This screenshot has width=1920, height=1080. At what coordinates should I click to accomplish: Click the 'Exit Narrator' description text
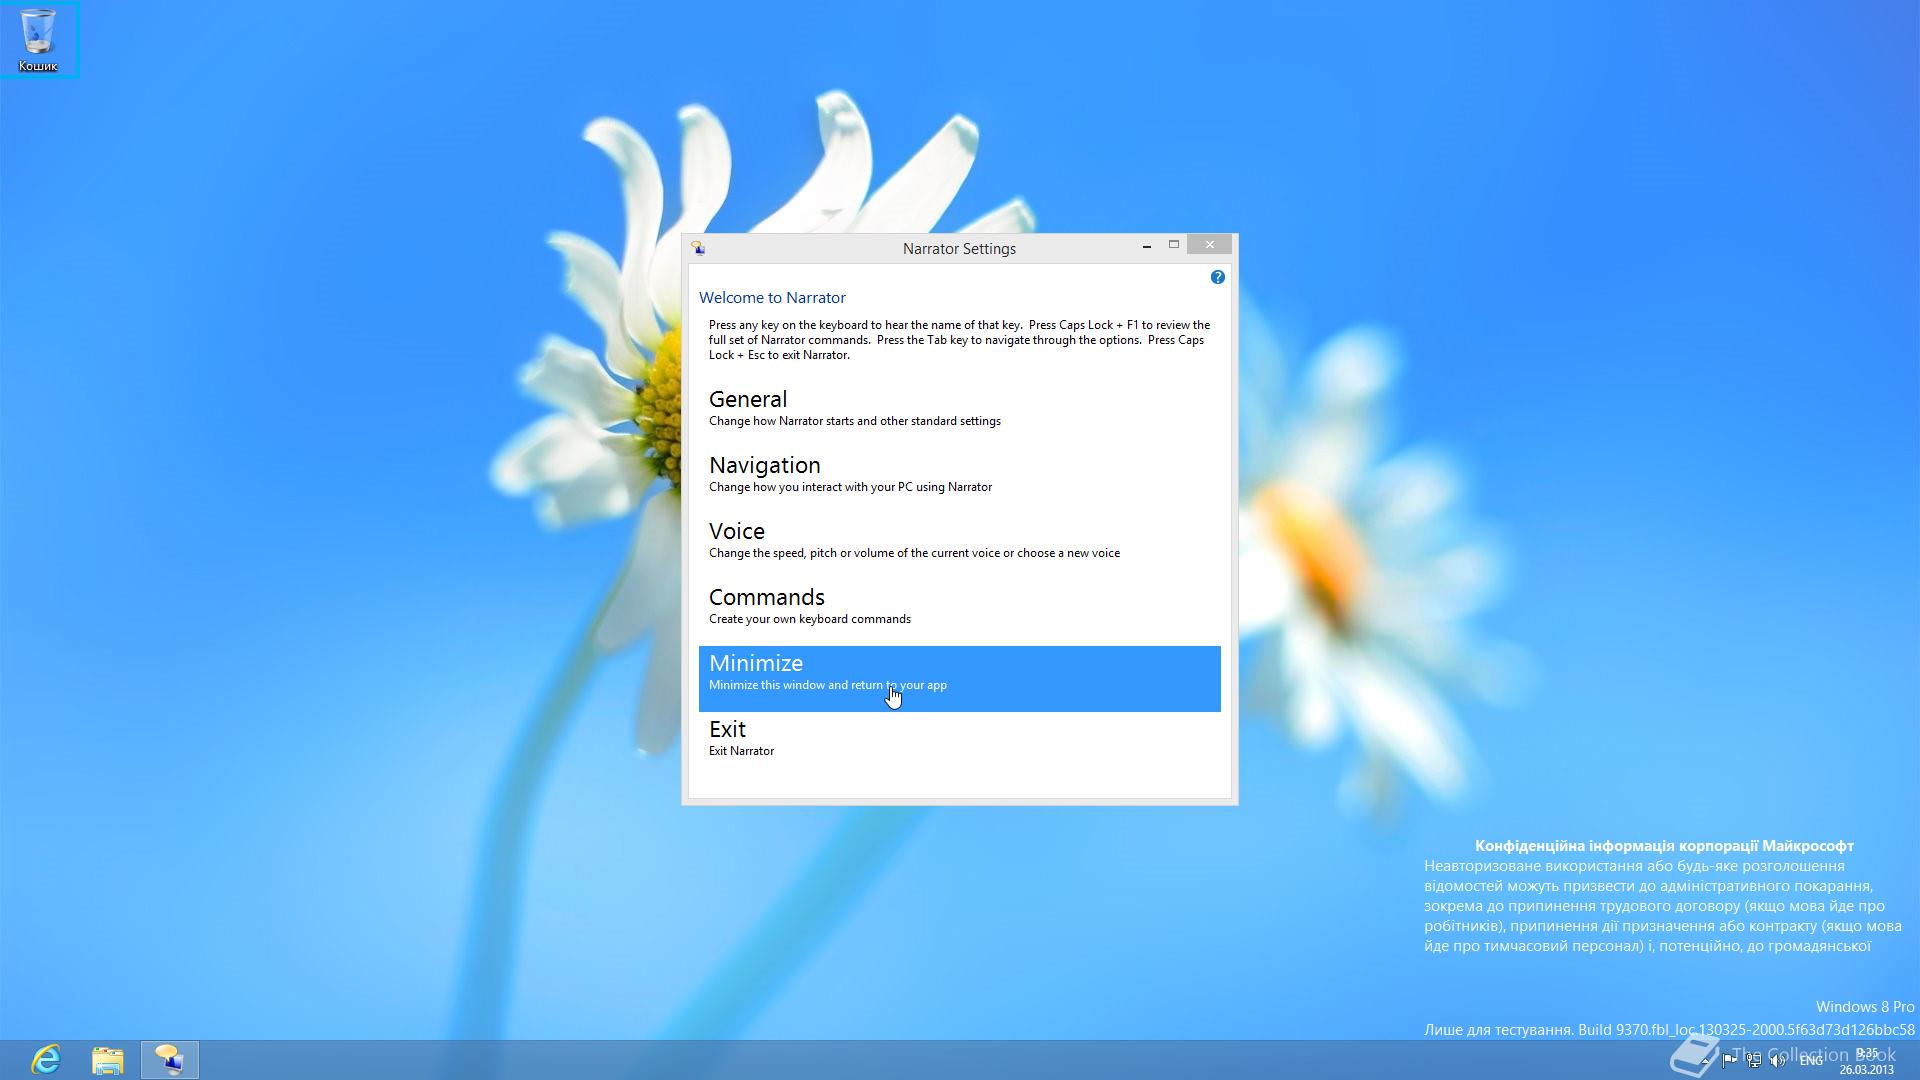coord(741,751)
